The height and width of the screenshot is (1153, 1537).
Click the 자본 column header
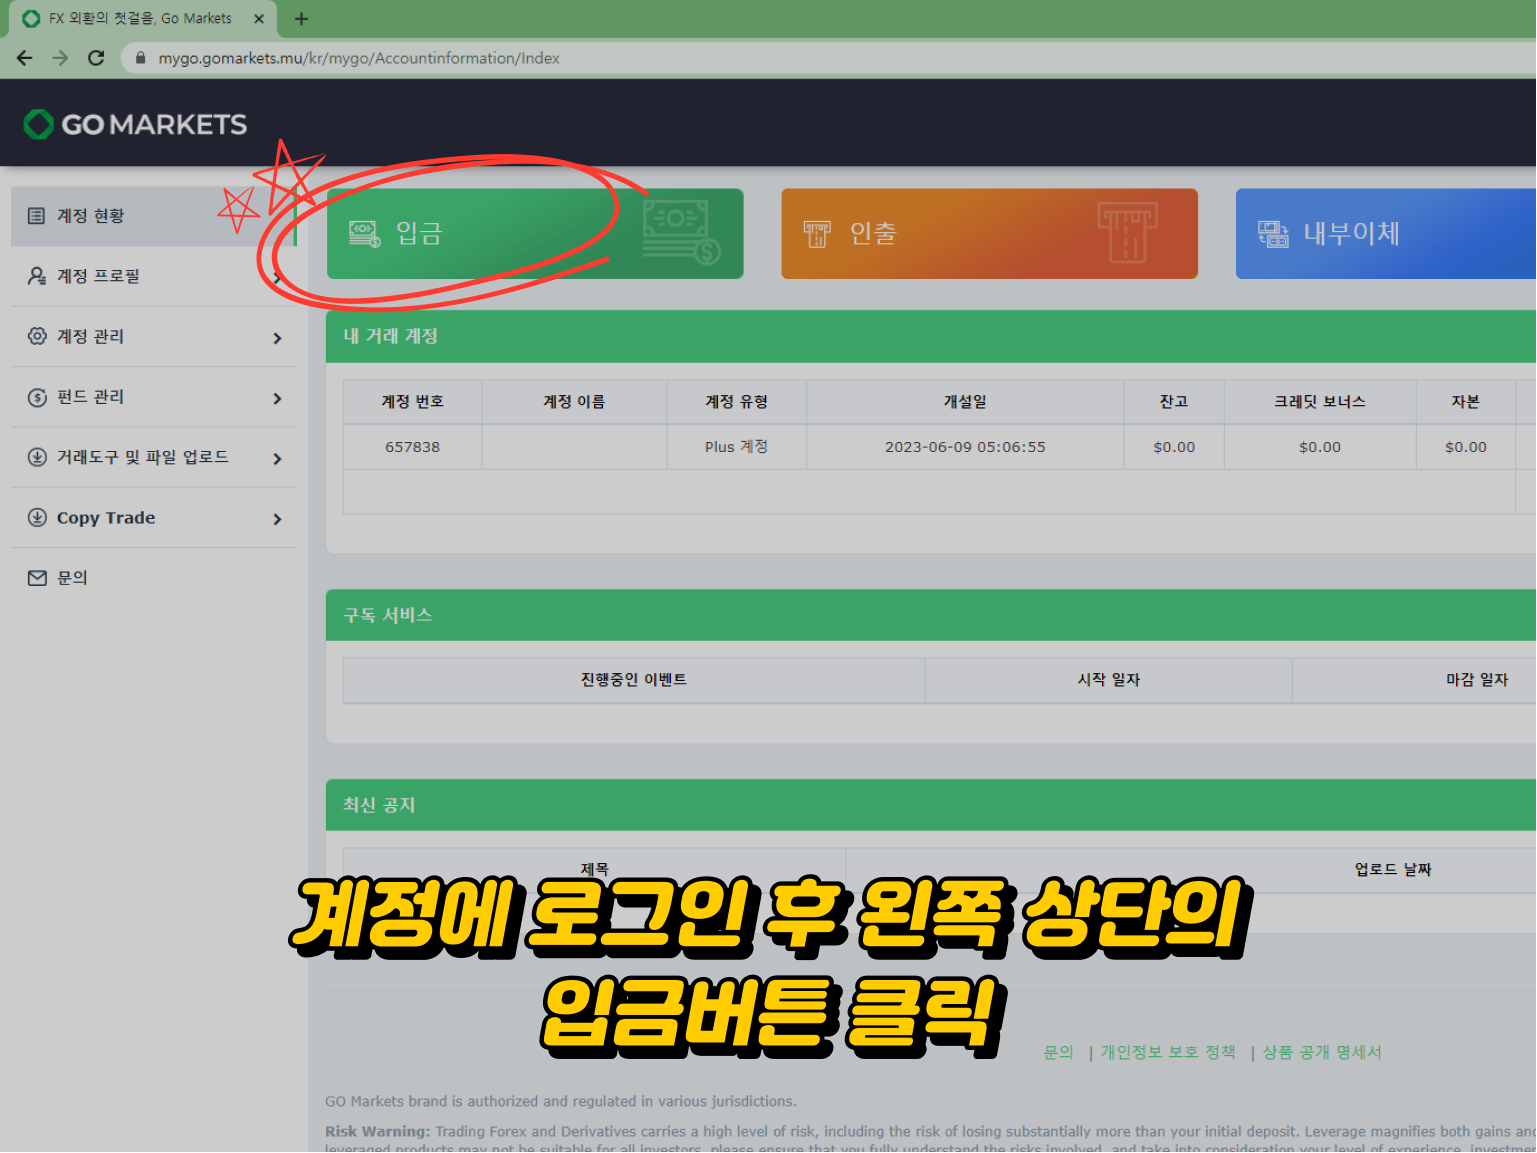[x=1466, y=402]
